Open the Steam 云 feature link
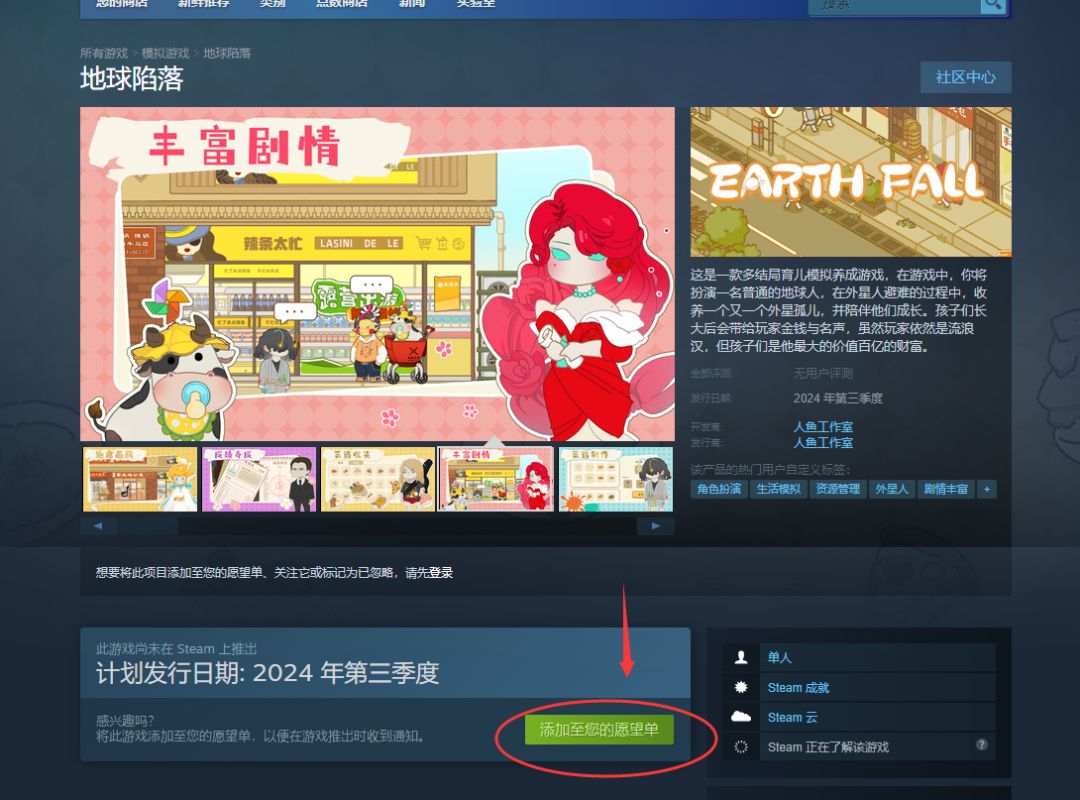 [793, 717]
